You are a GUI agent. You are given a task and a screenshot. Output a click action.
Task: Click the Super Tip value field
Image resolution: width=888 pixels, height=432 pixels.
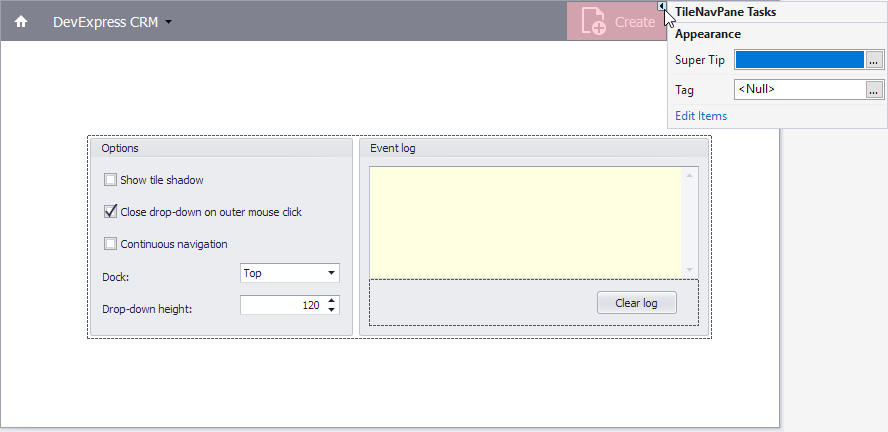tap(799, 59)
